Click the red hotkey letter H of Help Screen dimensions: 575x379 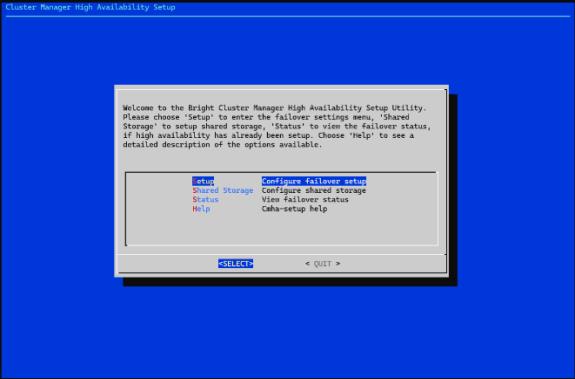(195, 209)
